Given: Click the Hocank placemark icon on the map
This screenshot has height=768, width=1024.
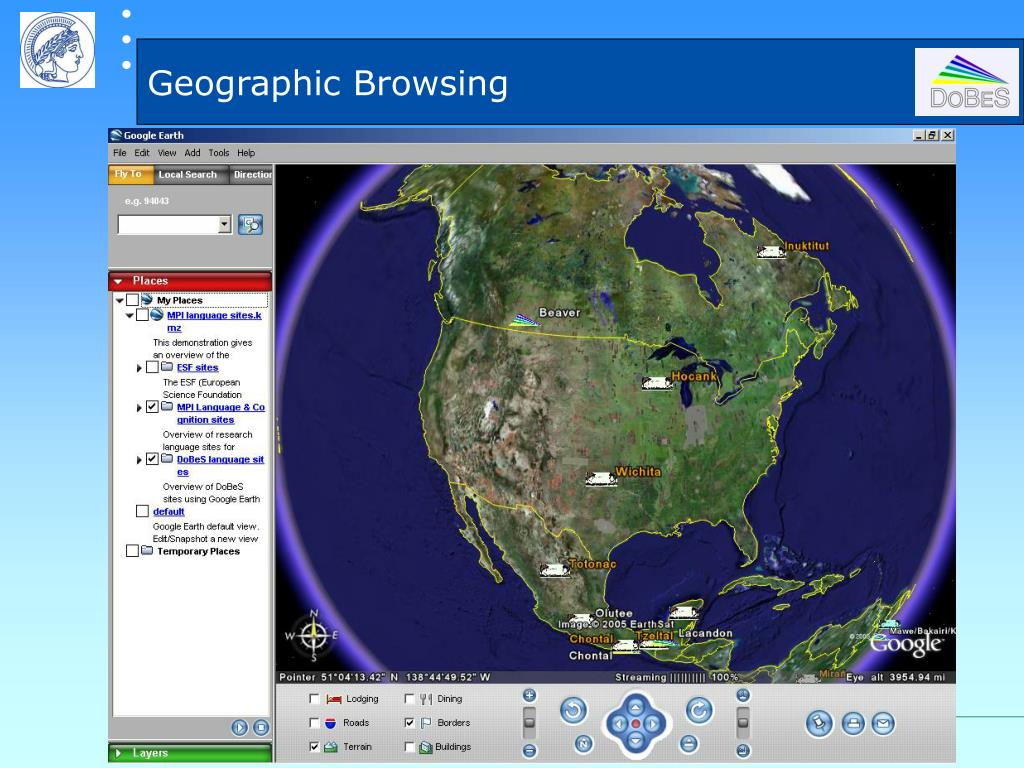Looking at the screenshot, I should pyautogui.click(x=657, y=383).
